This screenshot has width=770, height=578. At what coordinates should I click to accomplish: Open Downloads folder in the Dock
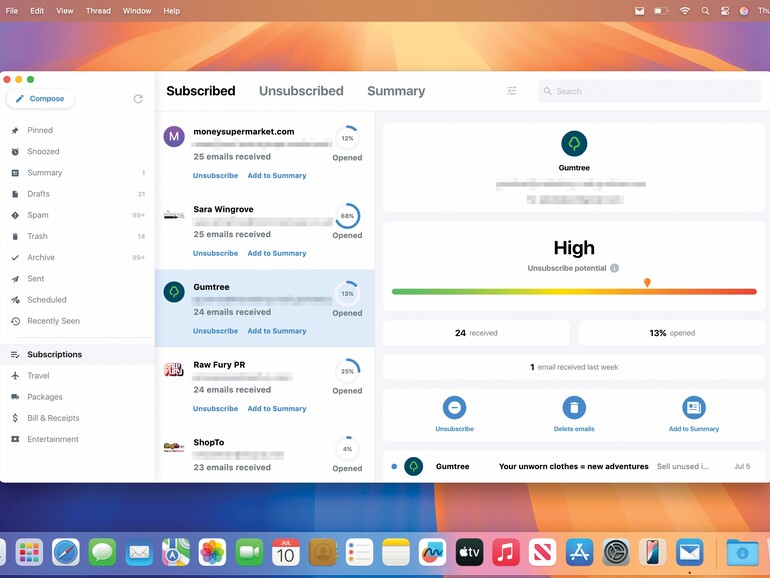742,553
